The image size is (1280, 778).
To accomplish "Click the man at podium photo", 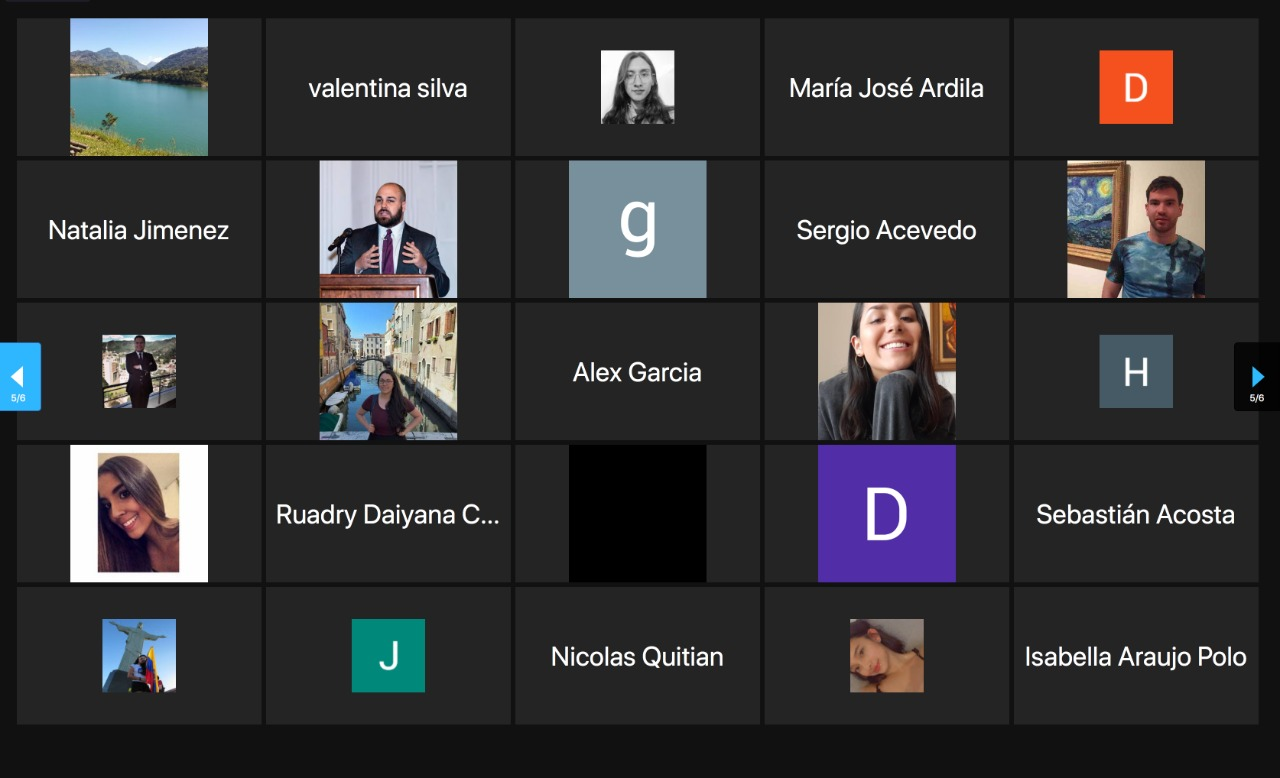I will pos(388,229).
